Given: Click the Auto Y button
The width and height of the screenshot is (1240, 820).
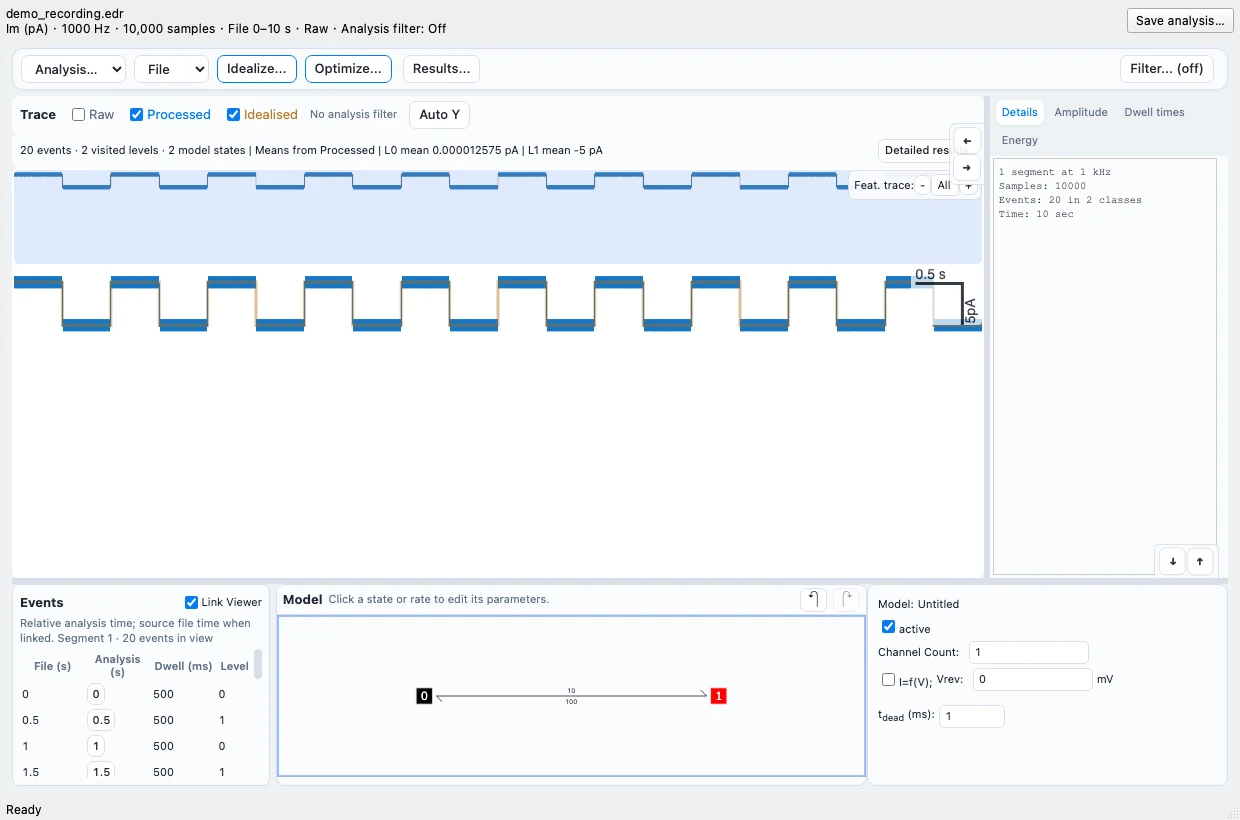Looking at the screenshot, I should coord(440,115).
